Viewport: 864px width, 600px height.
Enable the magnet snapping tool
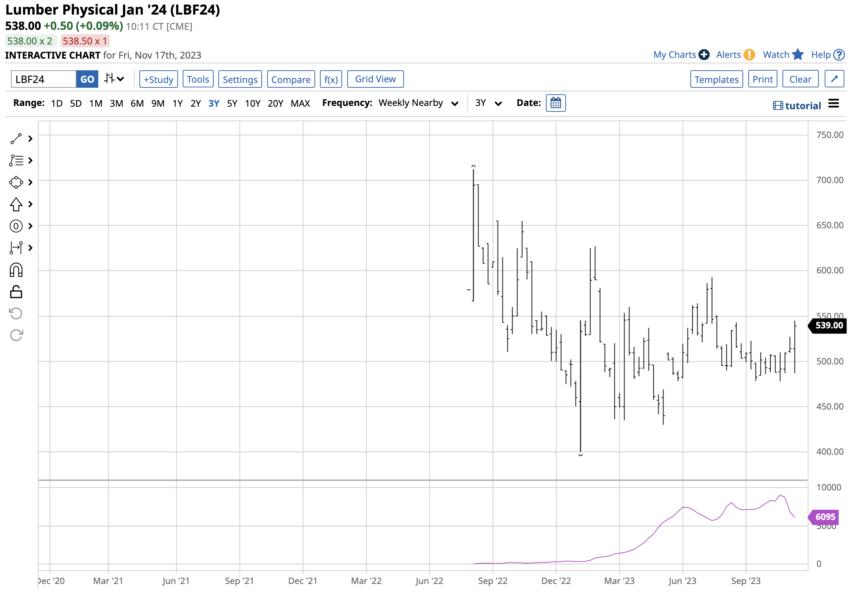pyautogui.click(x=14, y=270)
